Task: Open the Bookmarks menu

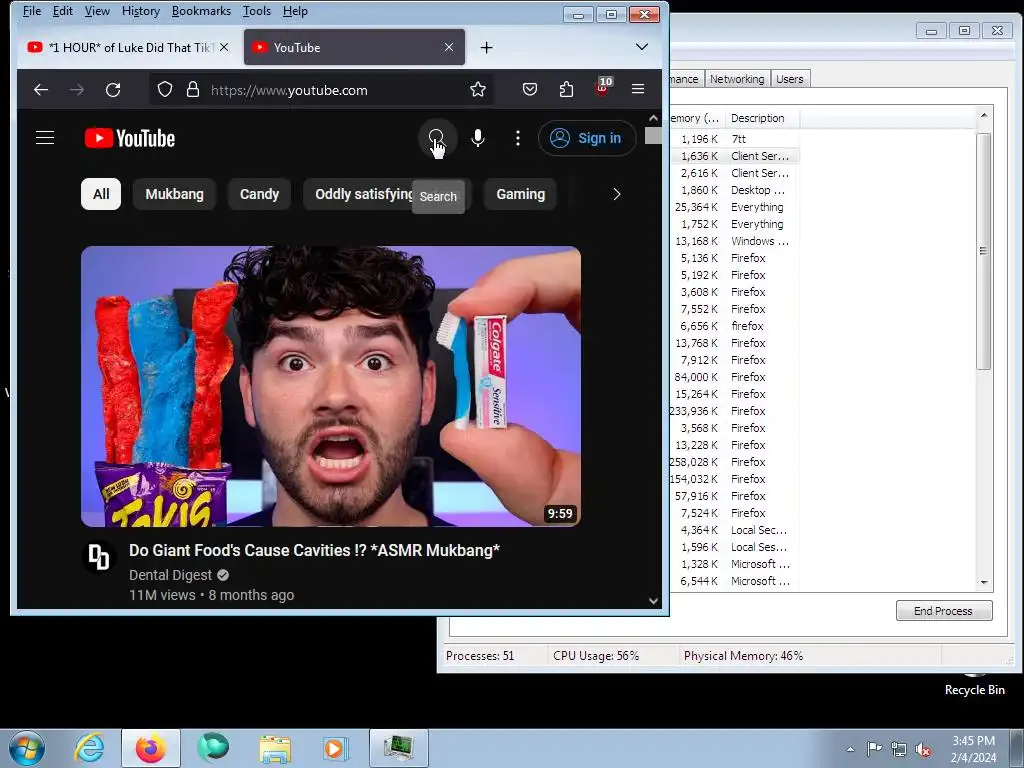Action: tap(201, 11)
